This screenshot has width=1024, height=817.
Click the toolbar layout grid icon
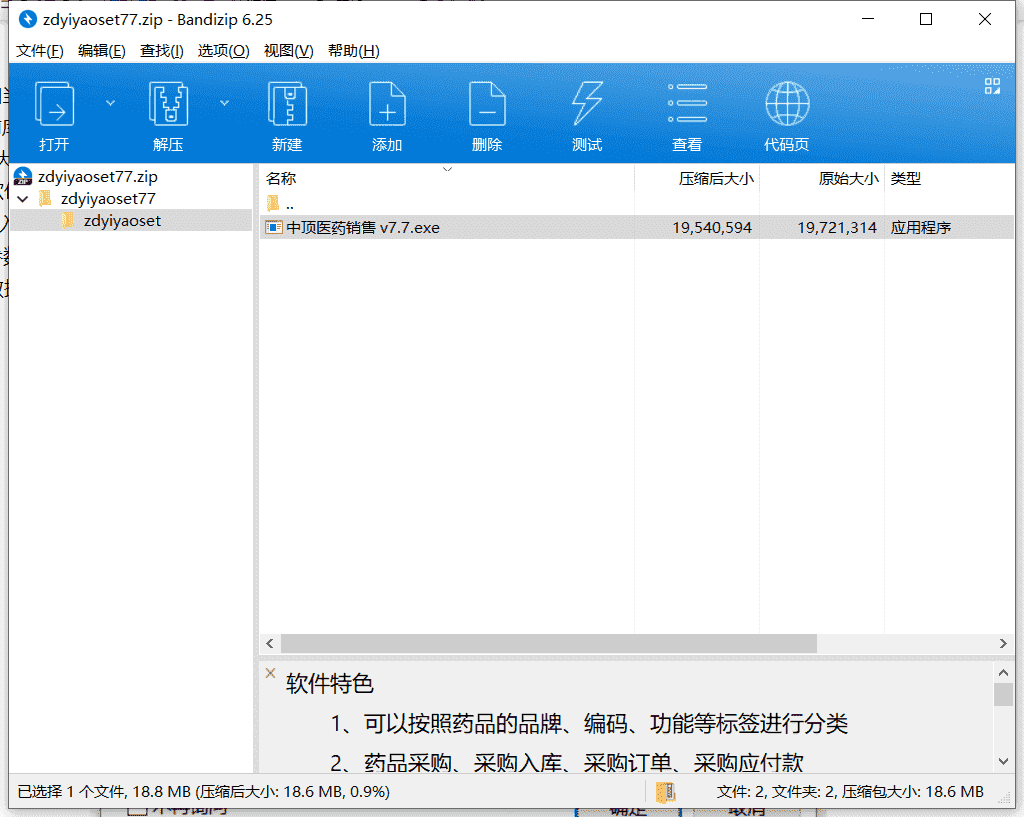click(x=992, y=86)
